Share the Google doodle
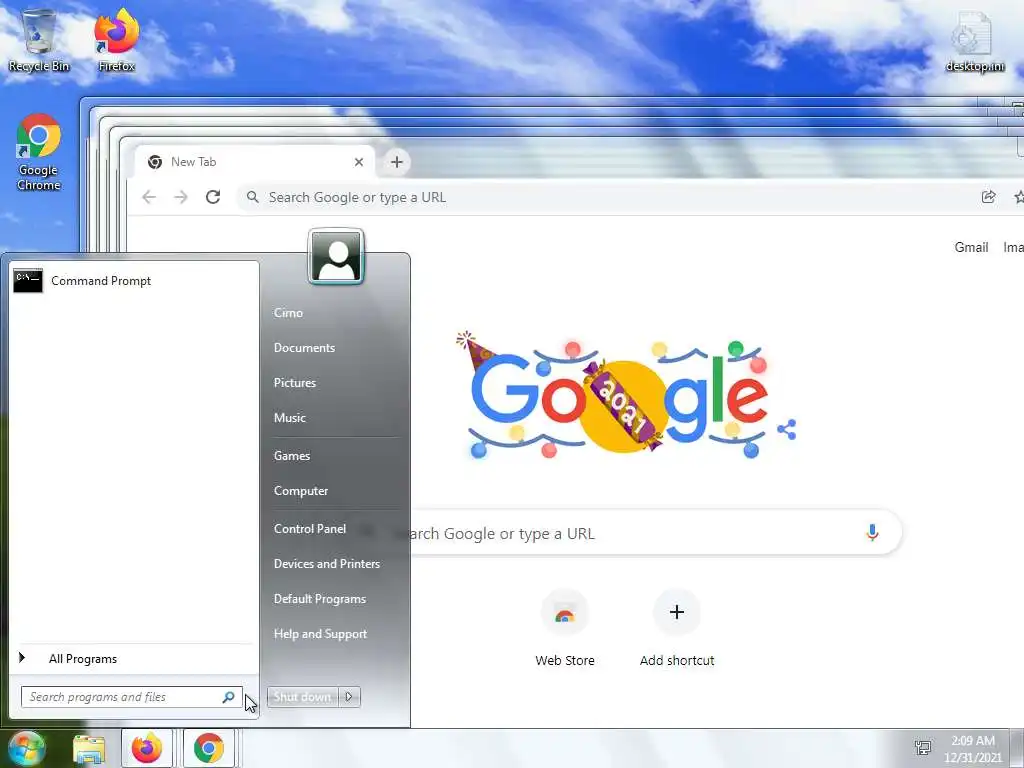Screen dimensions: 1024x768 coord(787,430)
